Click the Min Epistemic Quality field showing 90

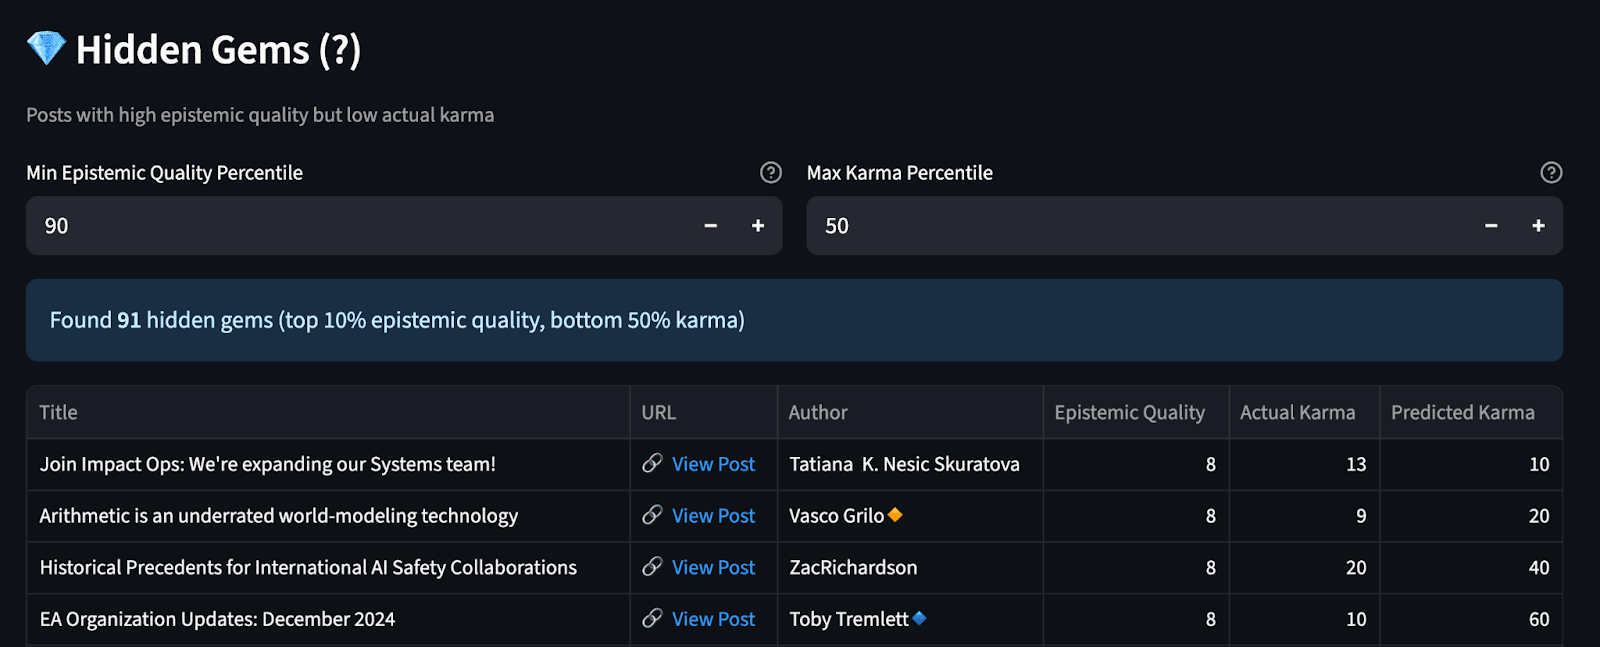point(358,226)
